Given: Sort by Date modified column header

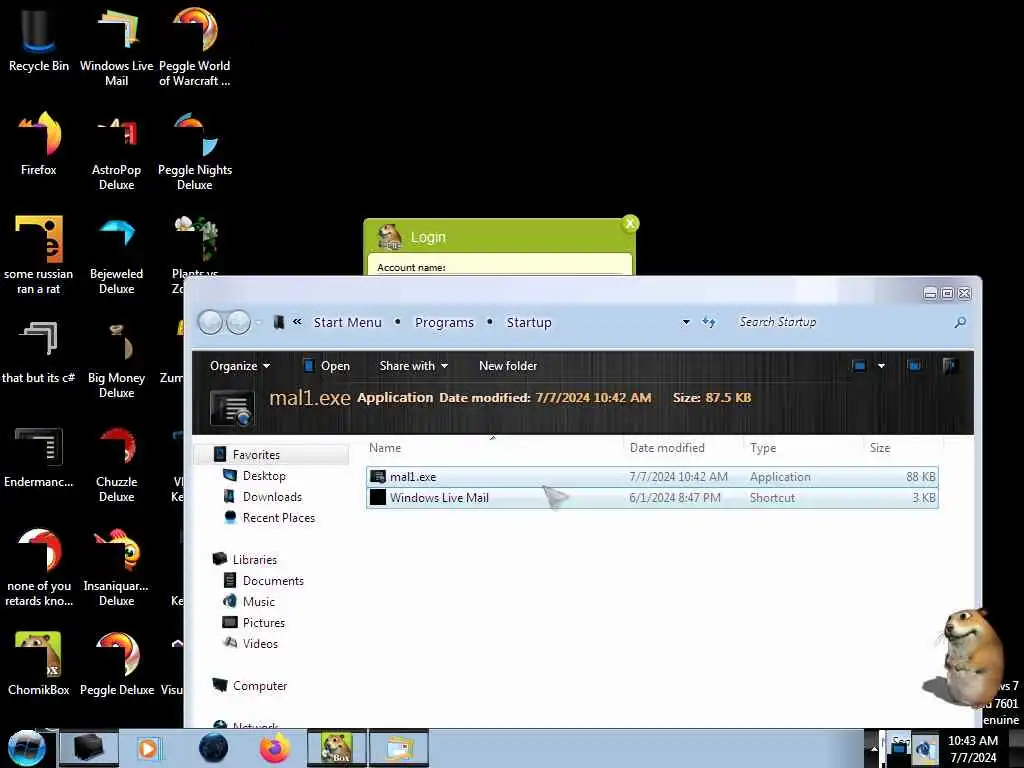Looking at the screenshot, I should coord(683,448).
